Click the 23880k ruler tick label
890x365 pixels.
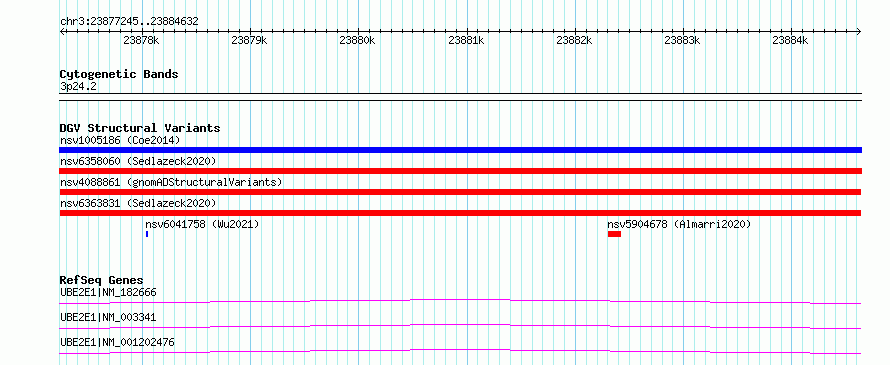coord(358,40)
